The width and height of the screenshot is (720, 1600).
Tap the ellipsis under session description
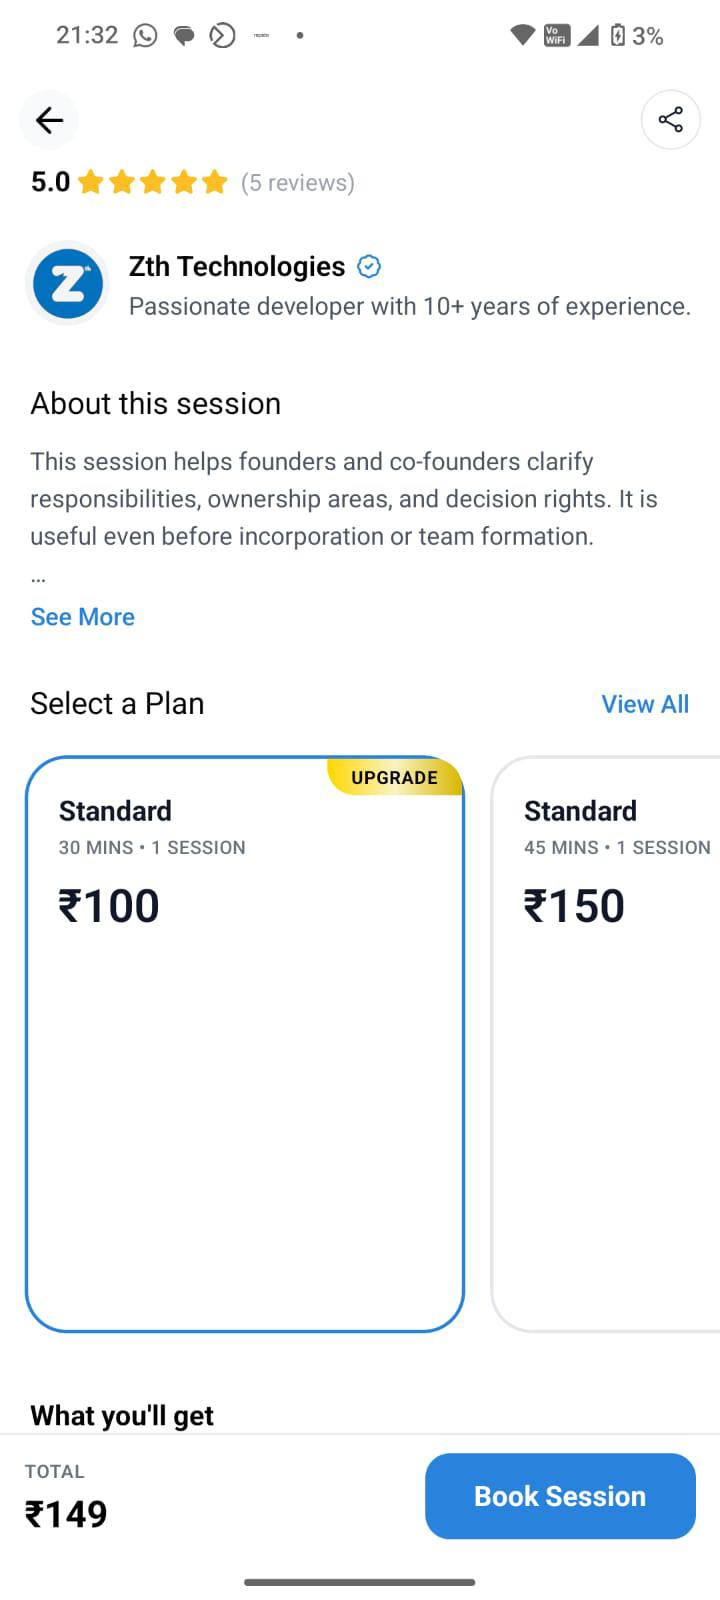point(38,578)
